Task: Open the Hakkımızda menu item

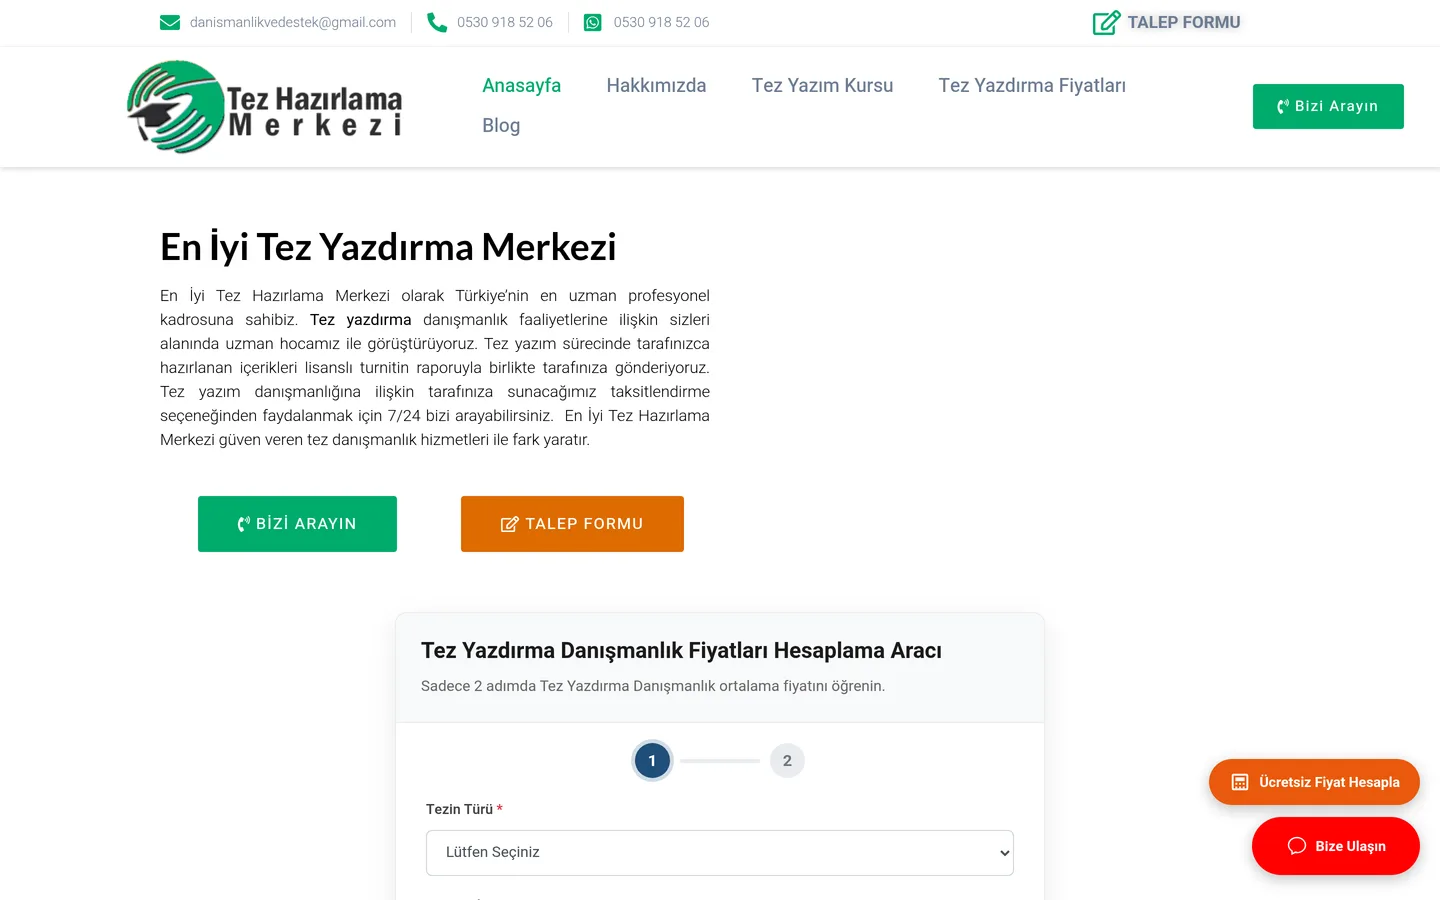Action: [x=656, y=86]
